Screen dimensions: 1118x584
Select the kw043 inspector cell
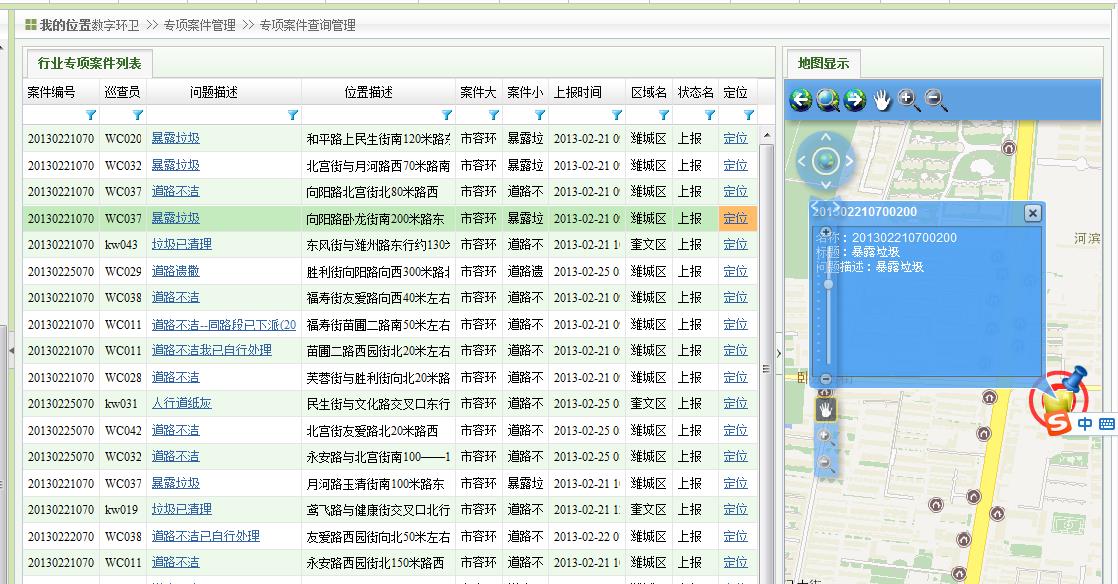click(123, 245)
